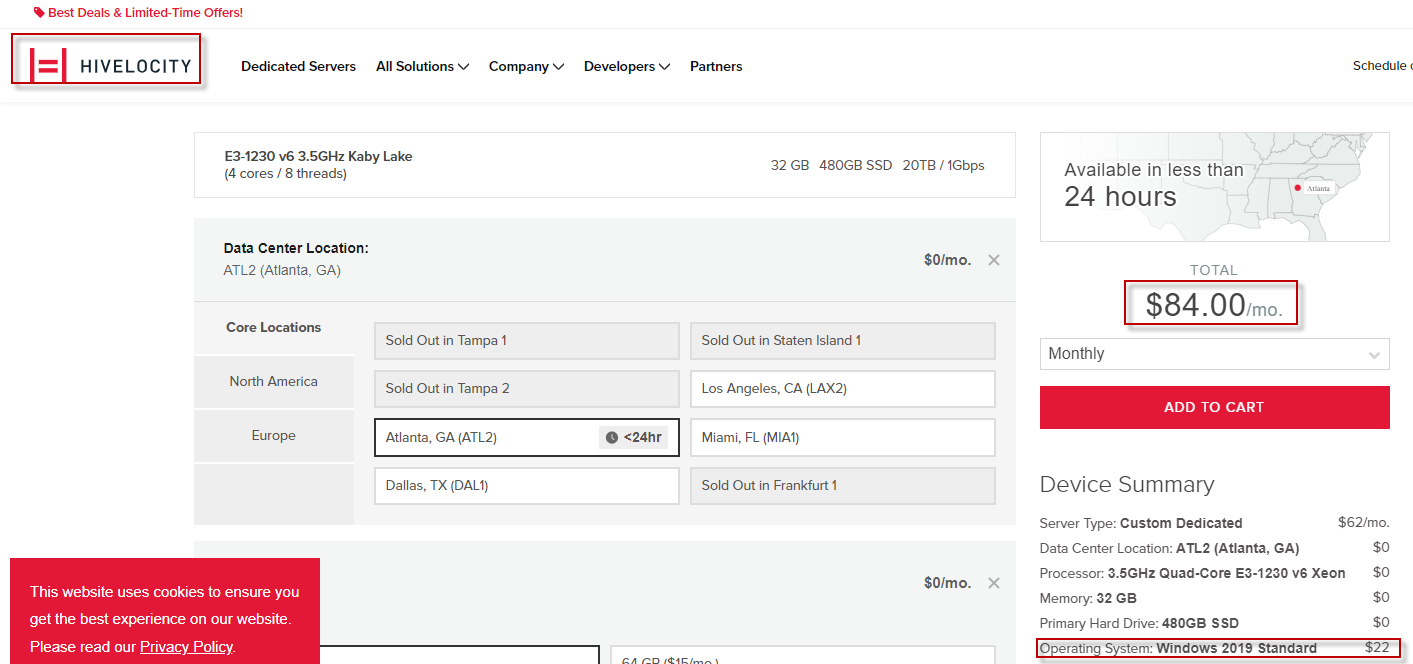Open the Dedicated Servers menu item
Screen dimensions: 1413x664
pyautogui.click(x=298, y=66)
